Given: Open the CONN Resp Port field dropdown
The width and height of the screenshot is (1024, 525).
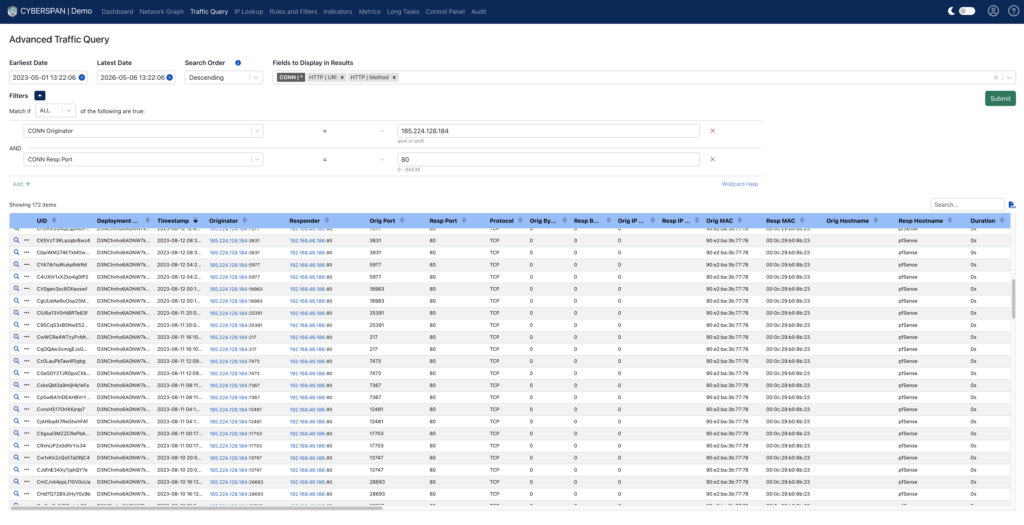Looking at the screenshot, I should click(x=143, y=159).
